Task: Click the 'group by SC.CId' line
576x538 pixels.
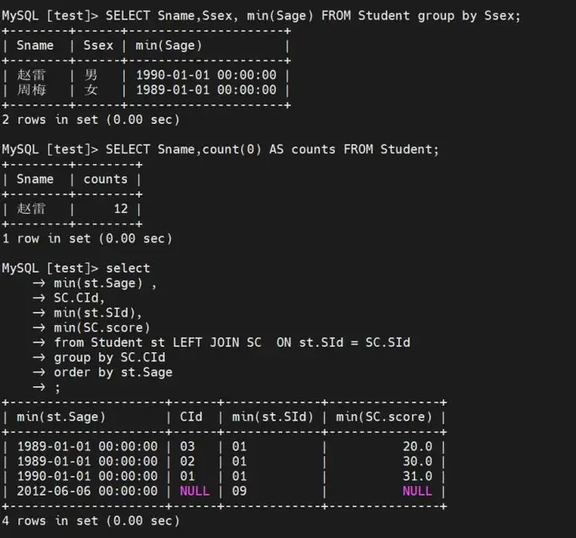Action: point(109,358)
